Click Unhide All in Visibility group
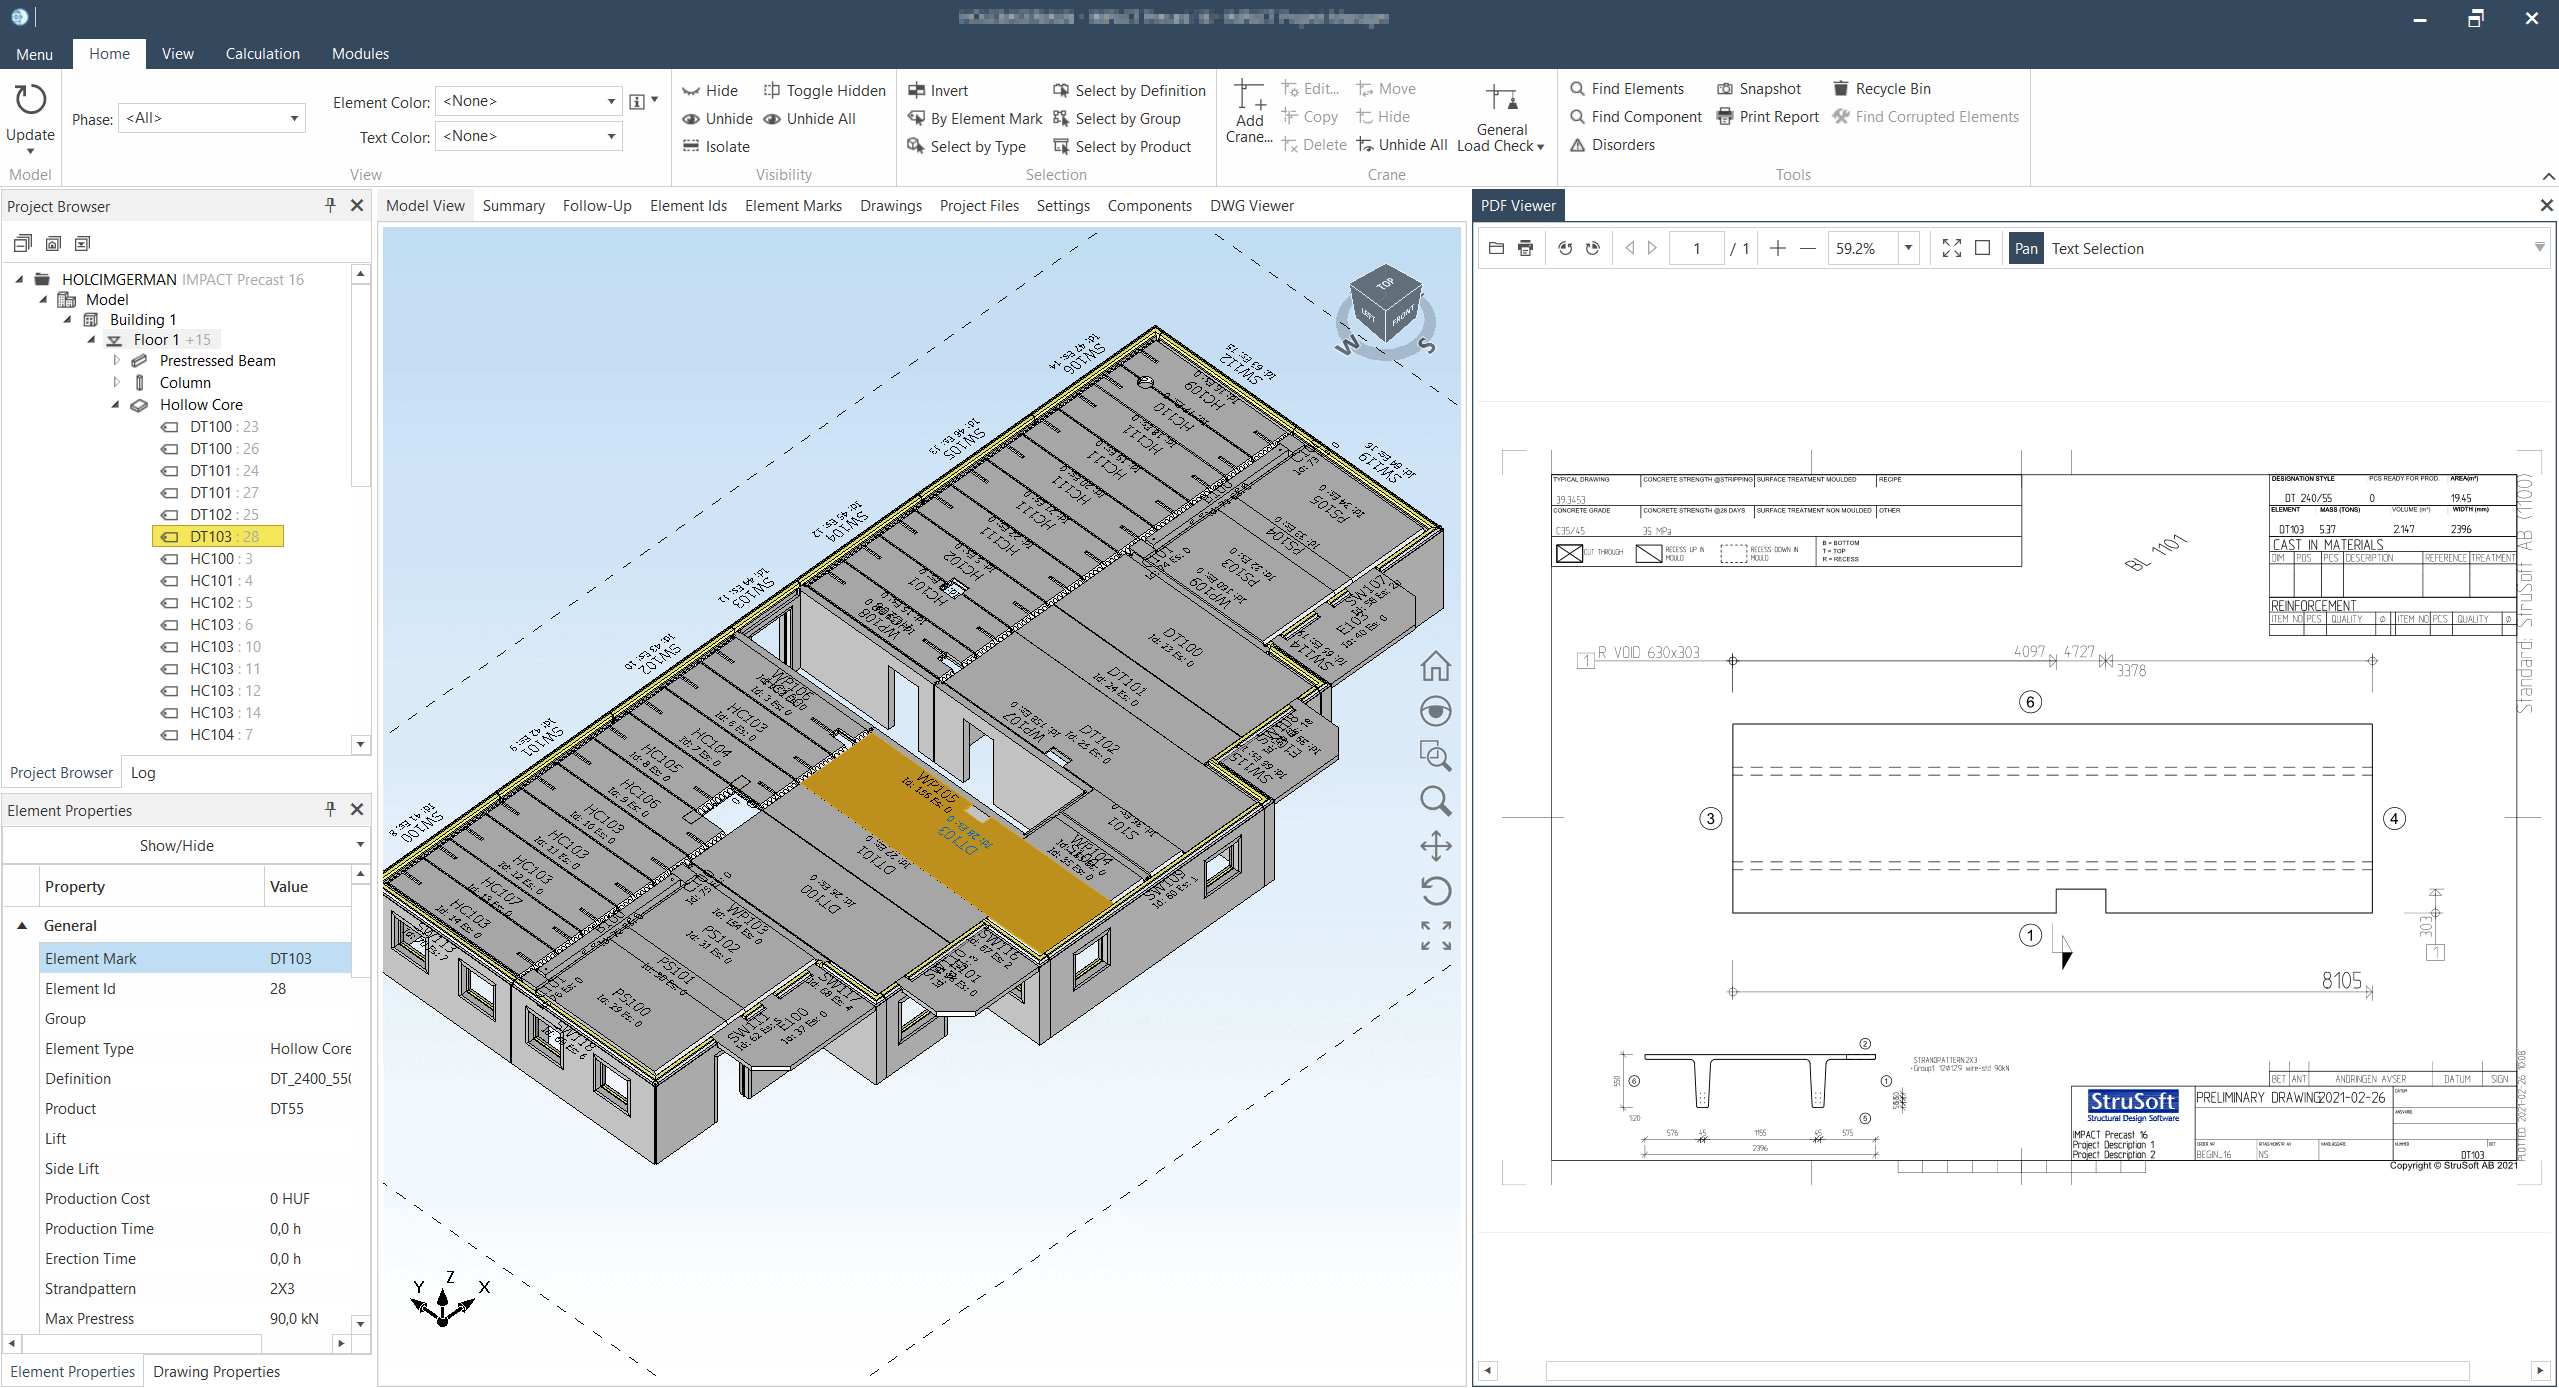The width and height of the screenshot is (2559, 1388). [x=810, y=119]
